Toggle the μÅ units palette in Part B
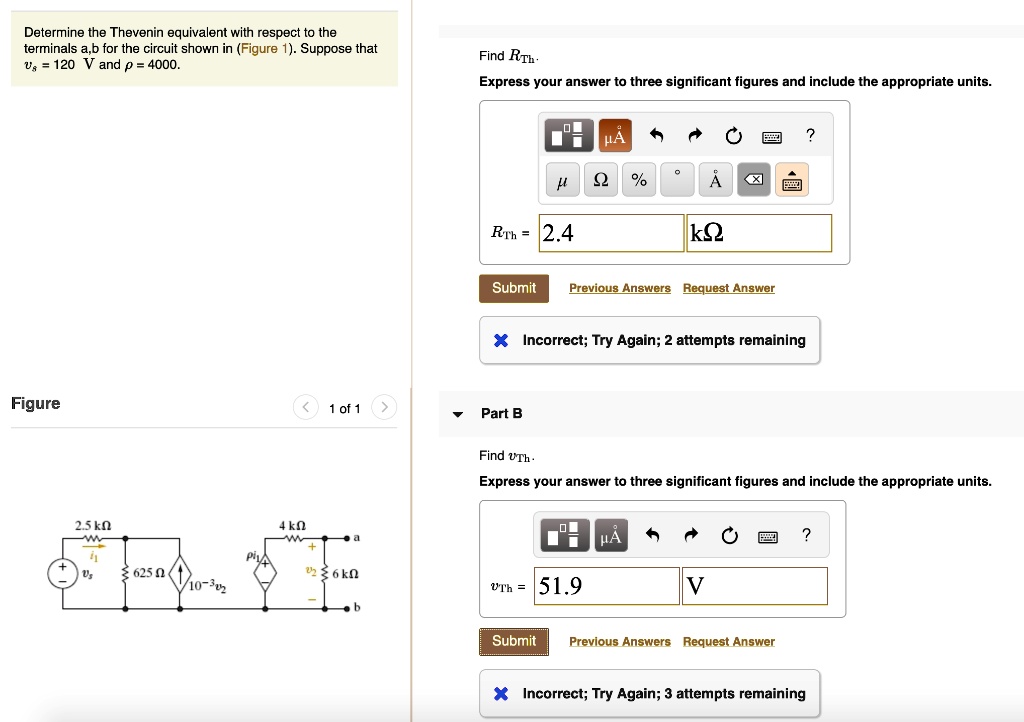 [x=610, y=535]
